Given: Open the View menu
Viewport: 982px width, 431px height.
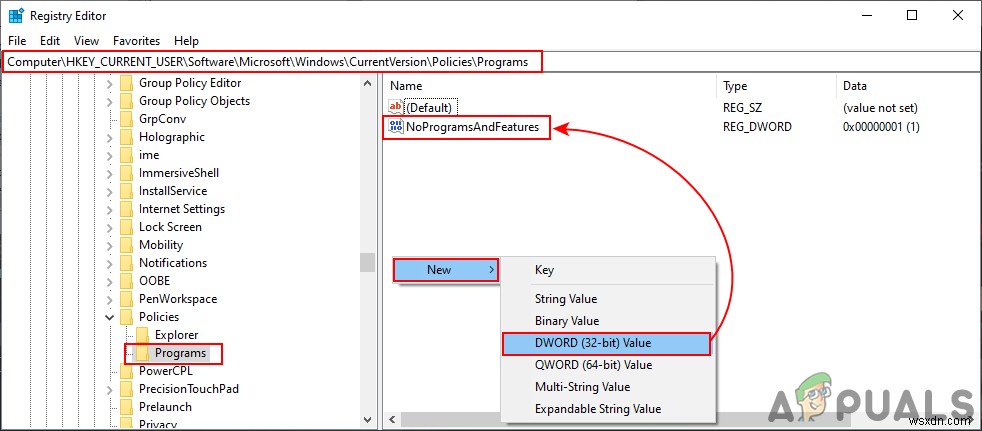Looking at the screenshot, I should [x=86, y=41].
